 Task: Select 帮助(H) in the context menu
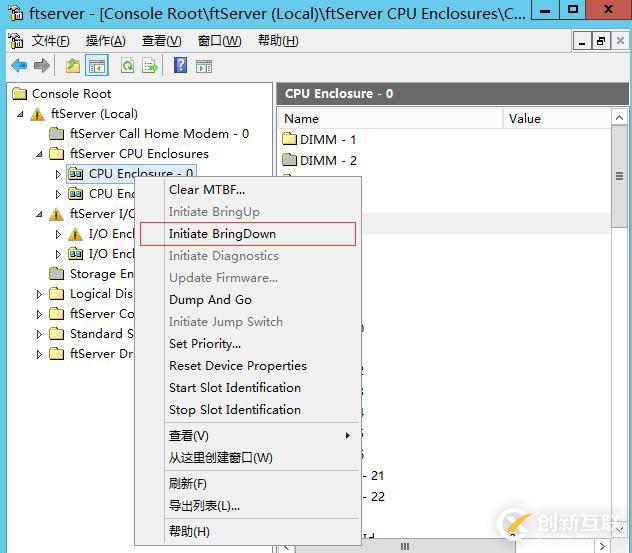[248, 531]
